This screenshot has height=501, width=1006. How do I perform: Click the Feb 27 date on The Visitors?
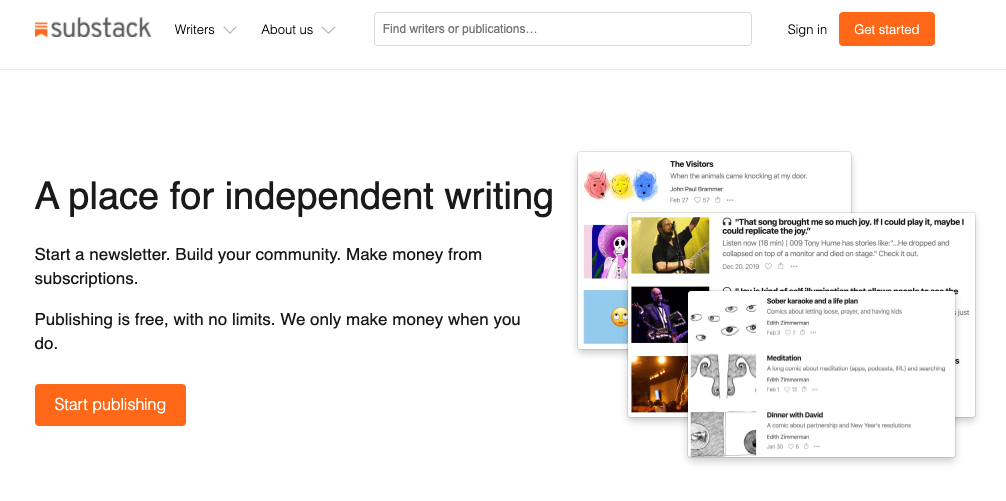679,200
